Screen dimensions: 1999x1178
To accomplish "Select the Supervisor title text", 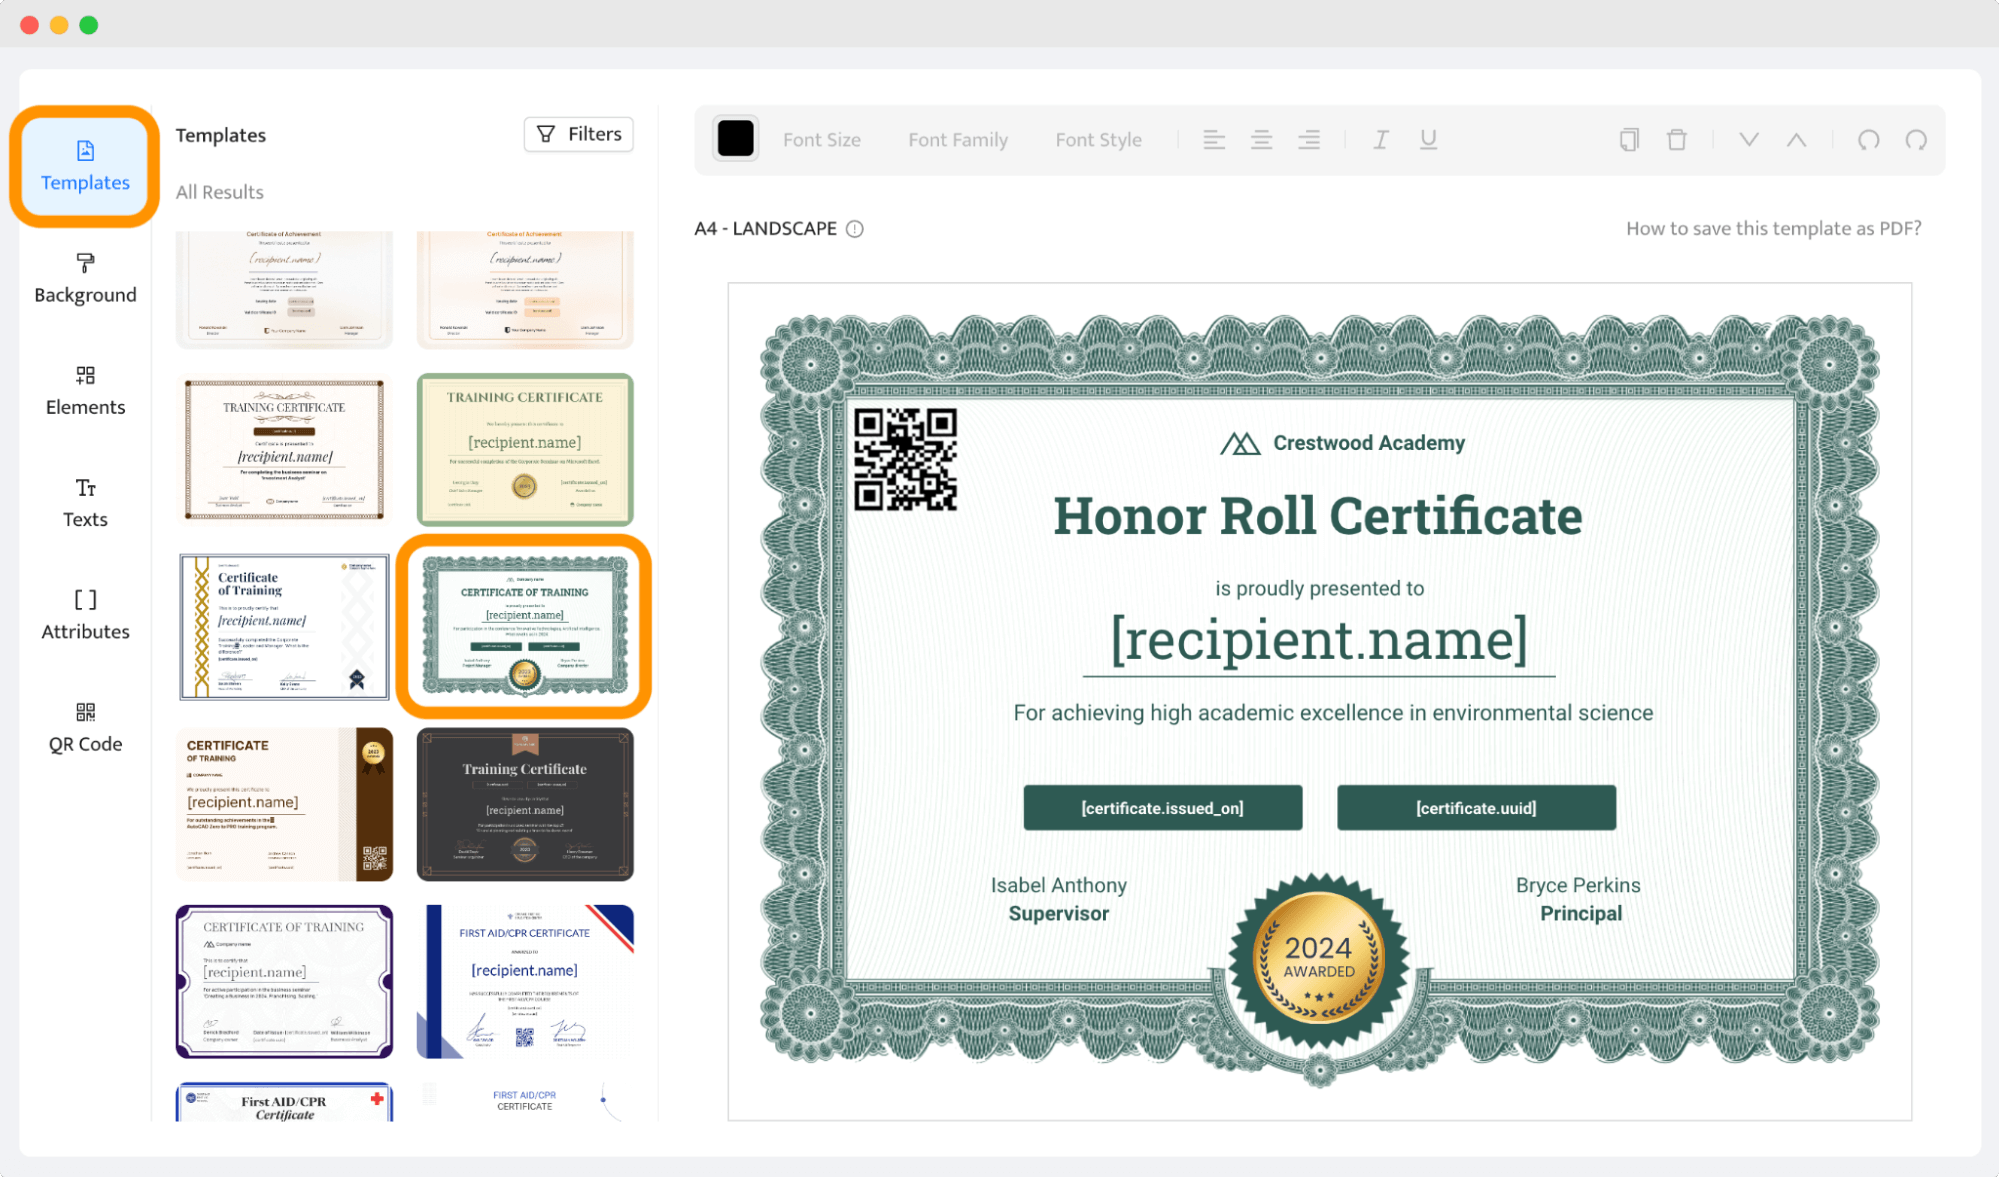I will 1058,913.
